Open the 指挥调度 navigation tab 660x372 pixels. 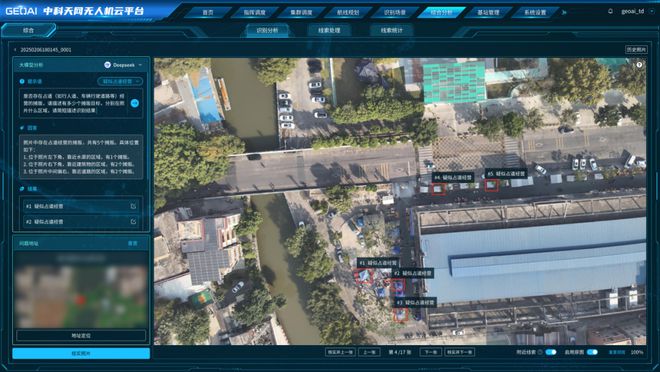pos(255,12)
